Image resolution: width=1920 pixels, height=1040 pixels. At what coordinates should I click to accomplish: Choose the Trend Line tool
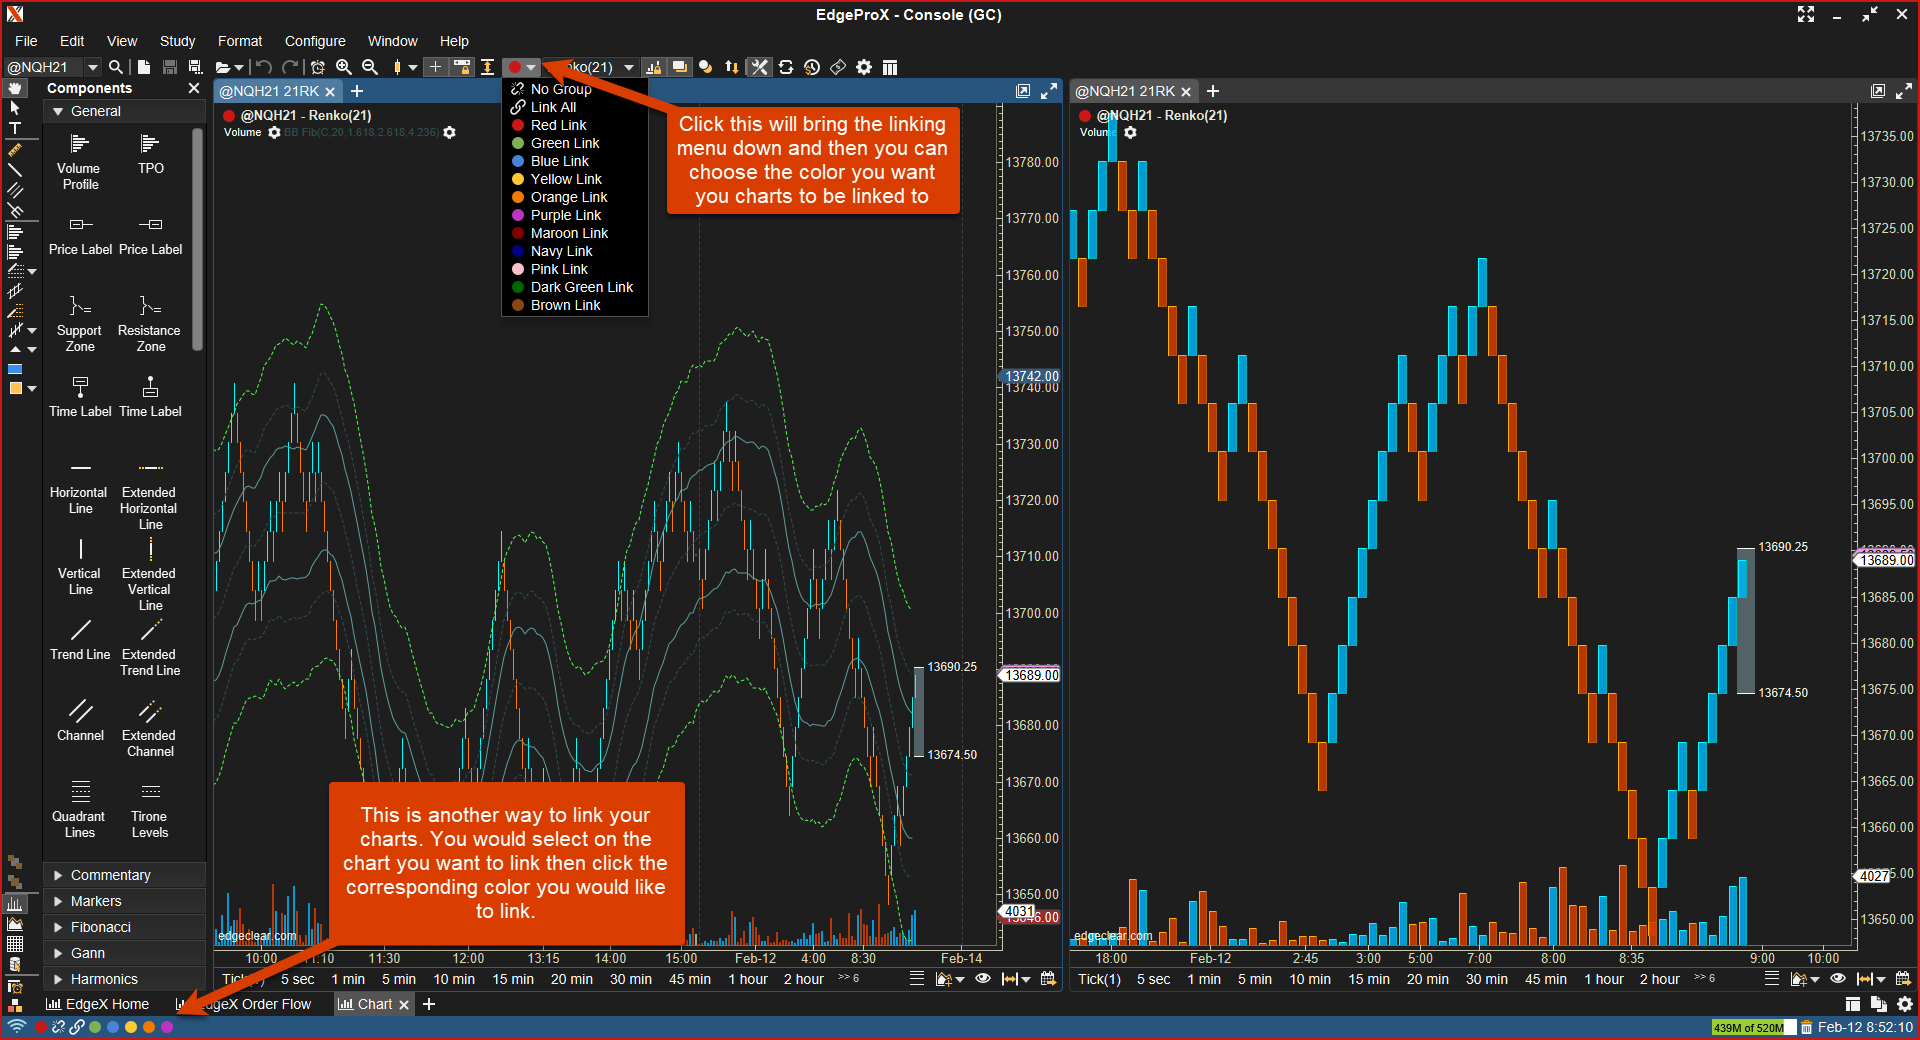click(x=80, y=640)
